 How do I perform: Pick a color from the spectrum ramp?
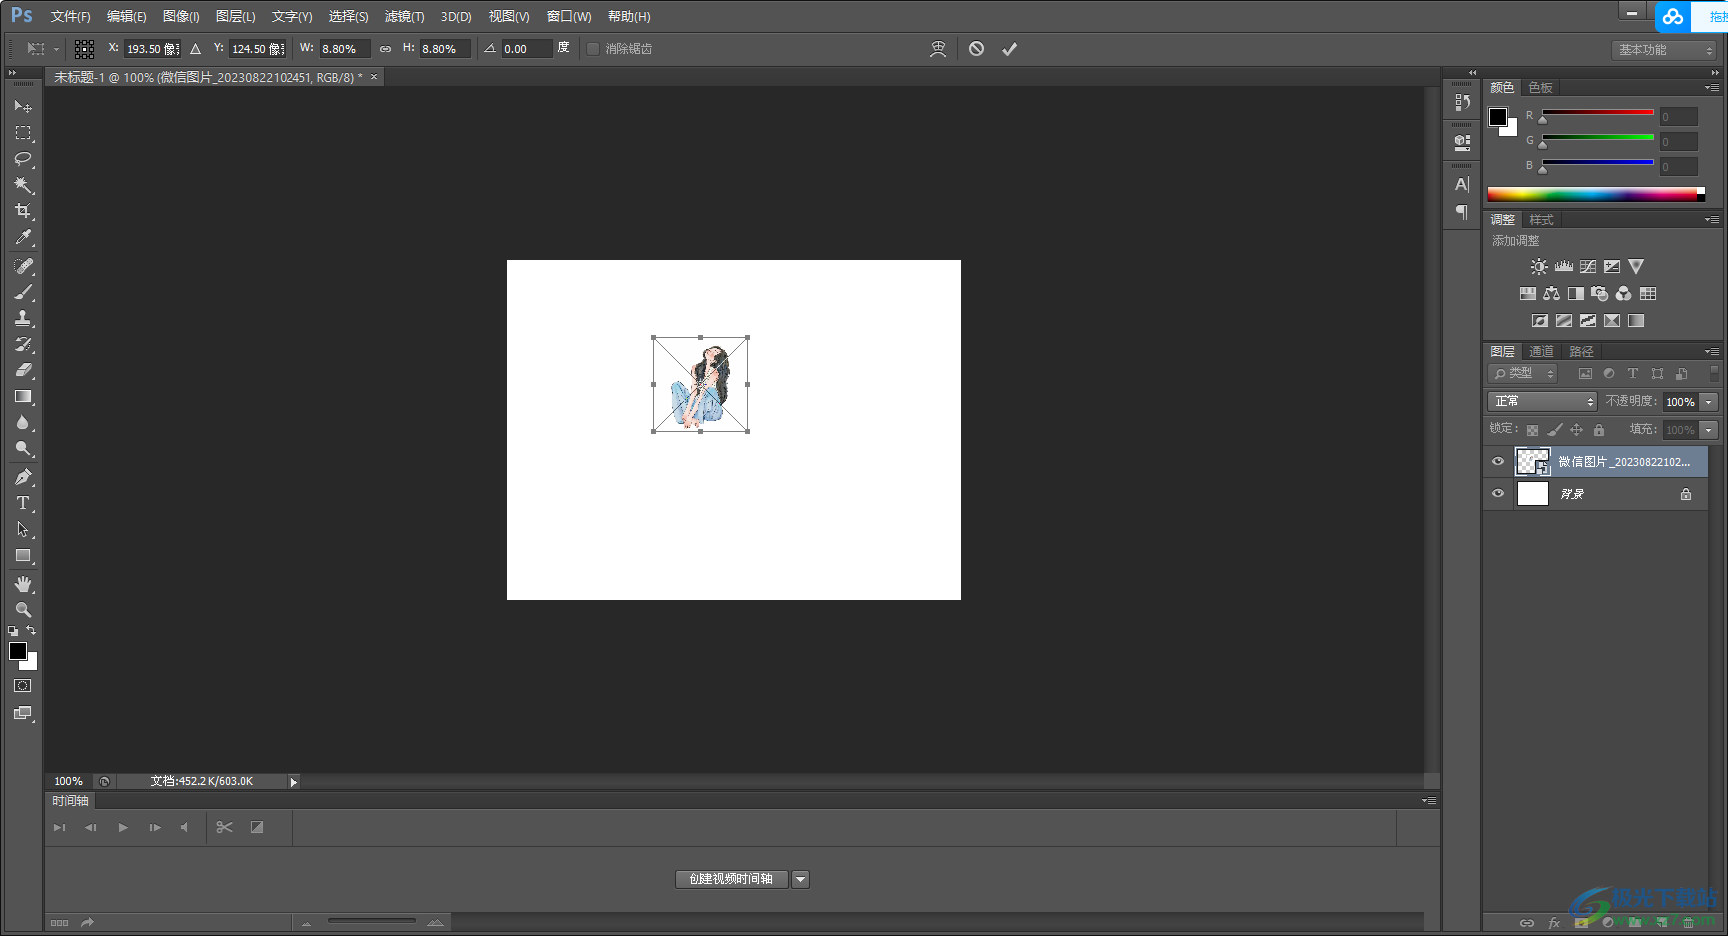pyautogui.click(x=1595, y=194)
